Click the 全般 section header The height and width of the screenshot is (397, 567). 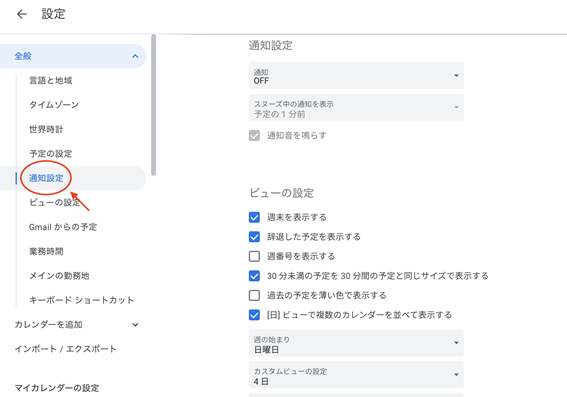pos(72,56)
